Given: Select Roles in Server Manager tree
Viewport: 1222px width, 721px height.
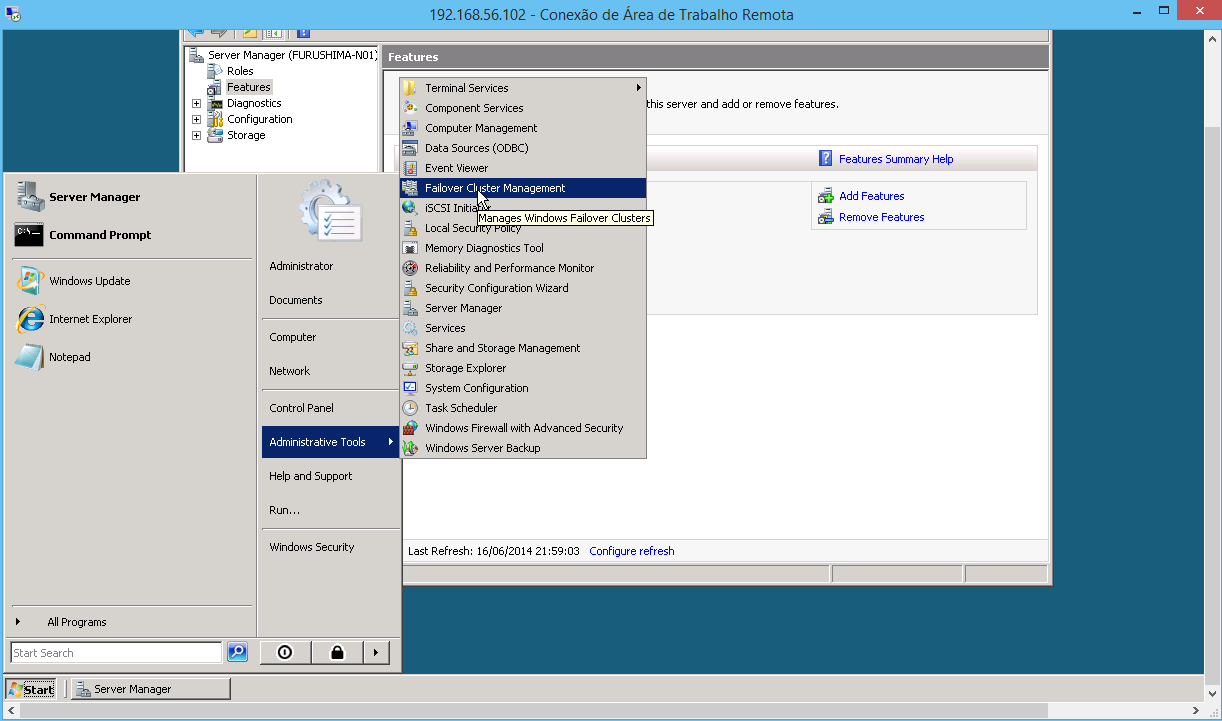Looking at the screenshot, I should [240, 71].
